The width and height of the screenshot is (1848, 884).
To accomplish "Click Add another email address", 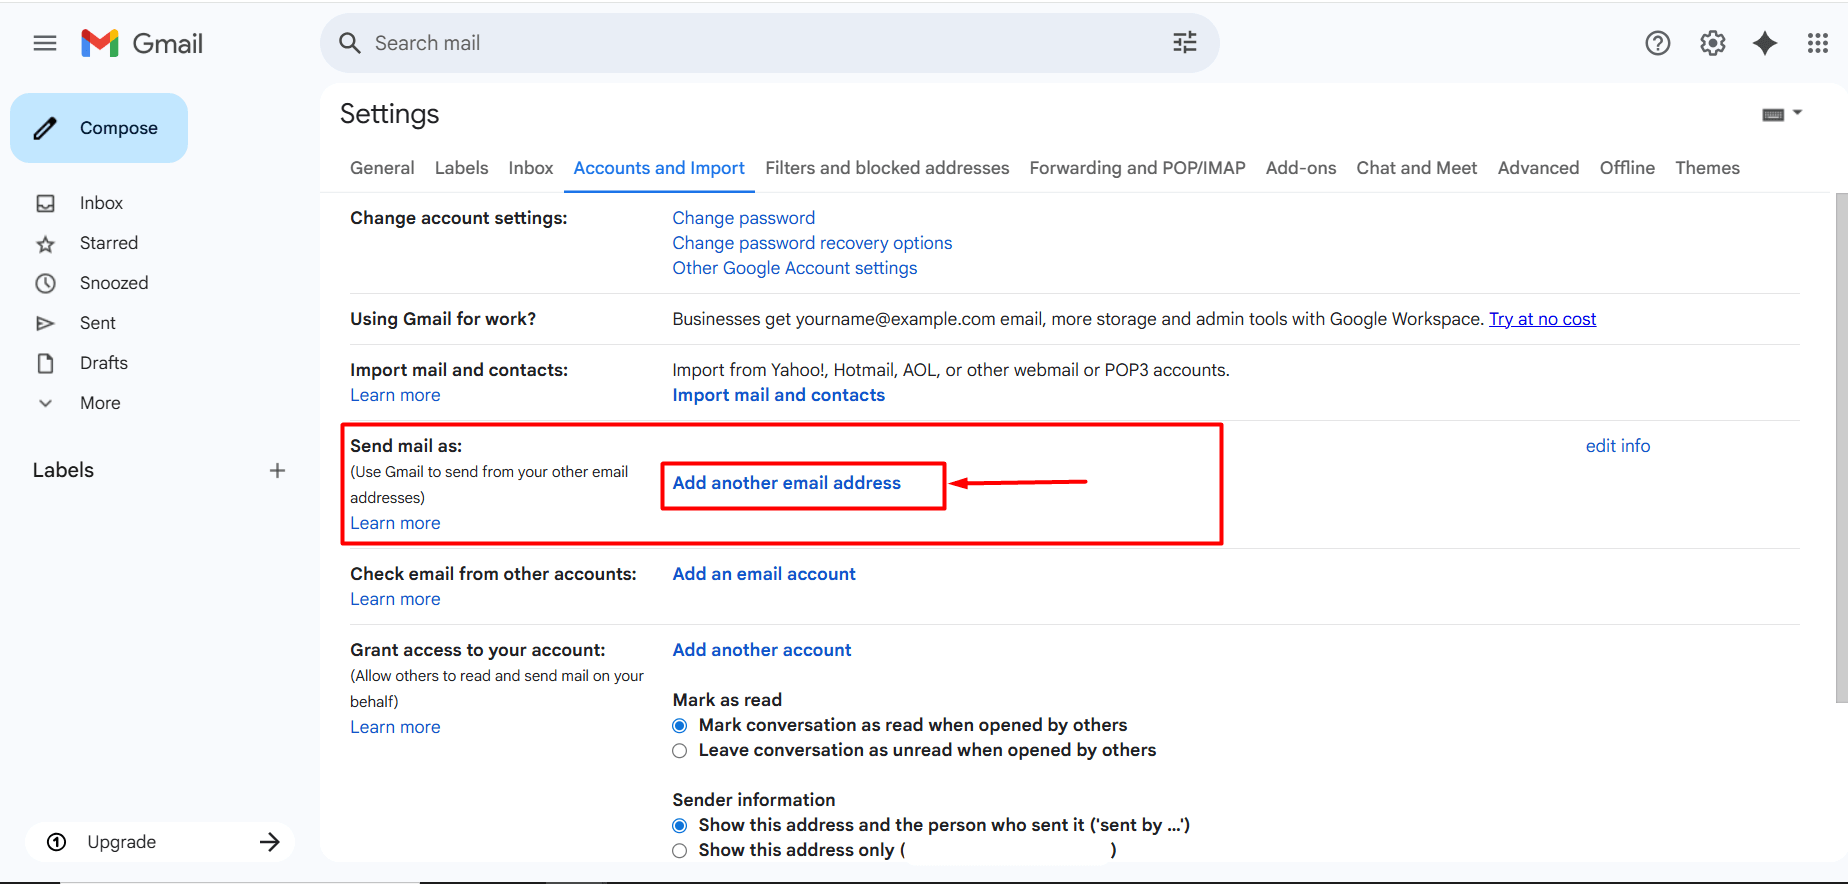I will tap(786, 483).
